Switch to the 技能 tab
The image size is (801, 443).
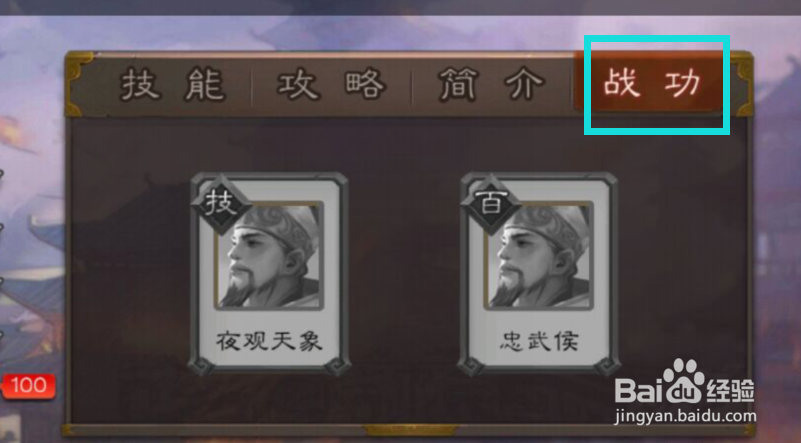pyautogui.click(x=173, y=85)
